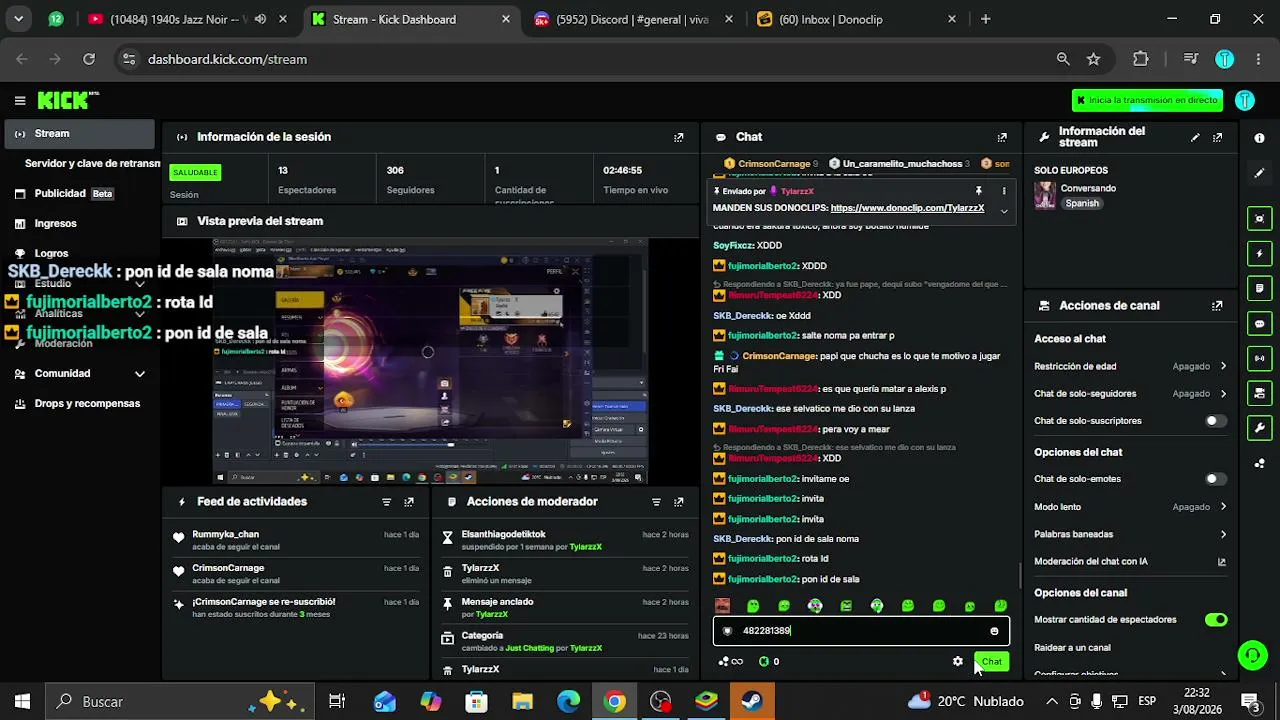
Task: Select Stream in the sidebar
Action: click(80, 134)
